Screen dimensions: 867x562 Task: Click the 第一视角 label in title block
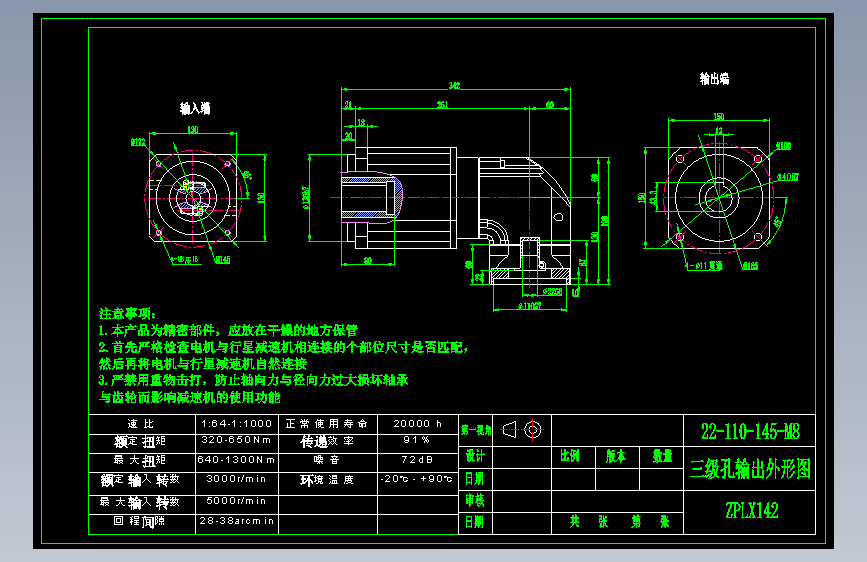tap(476, 430)
